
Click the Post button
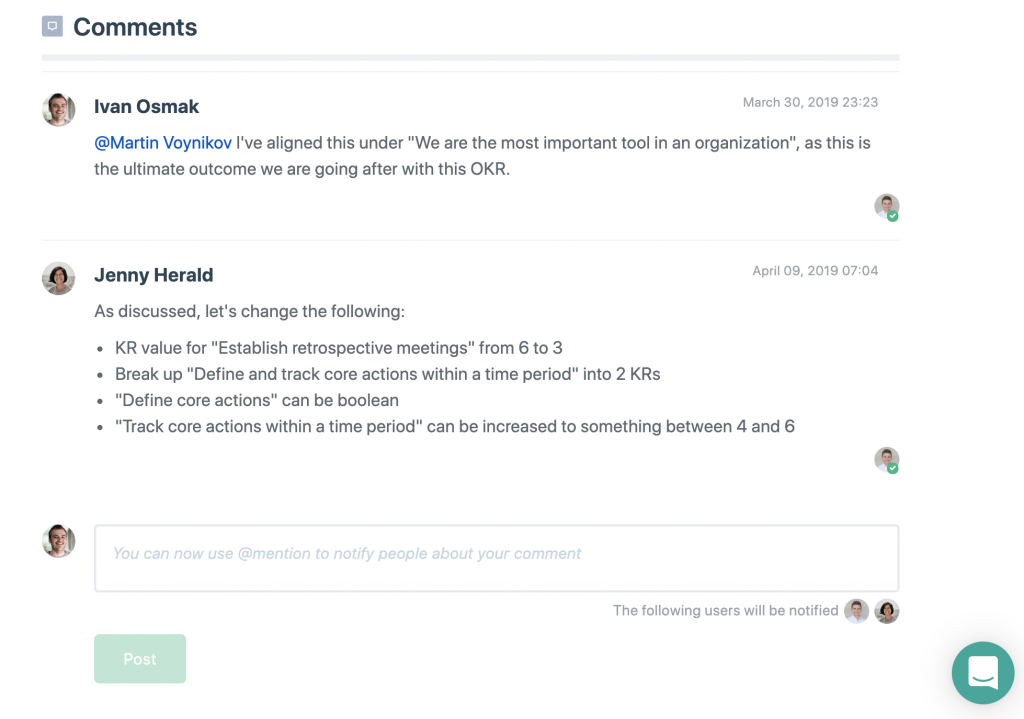(140, 658)
